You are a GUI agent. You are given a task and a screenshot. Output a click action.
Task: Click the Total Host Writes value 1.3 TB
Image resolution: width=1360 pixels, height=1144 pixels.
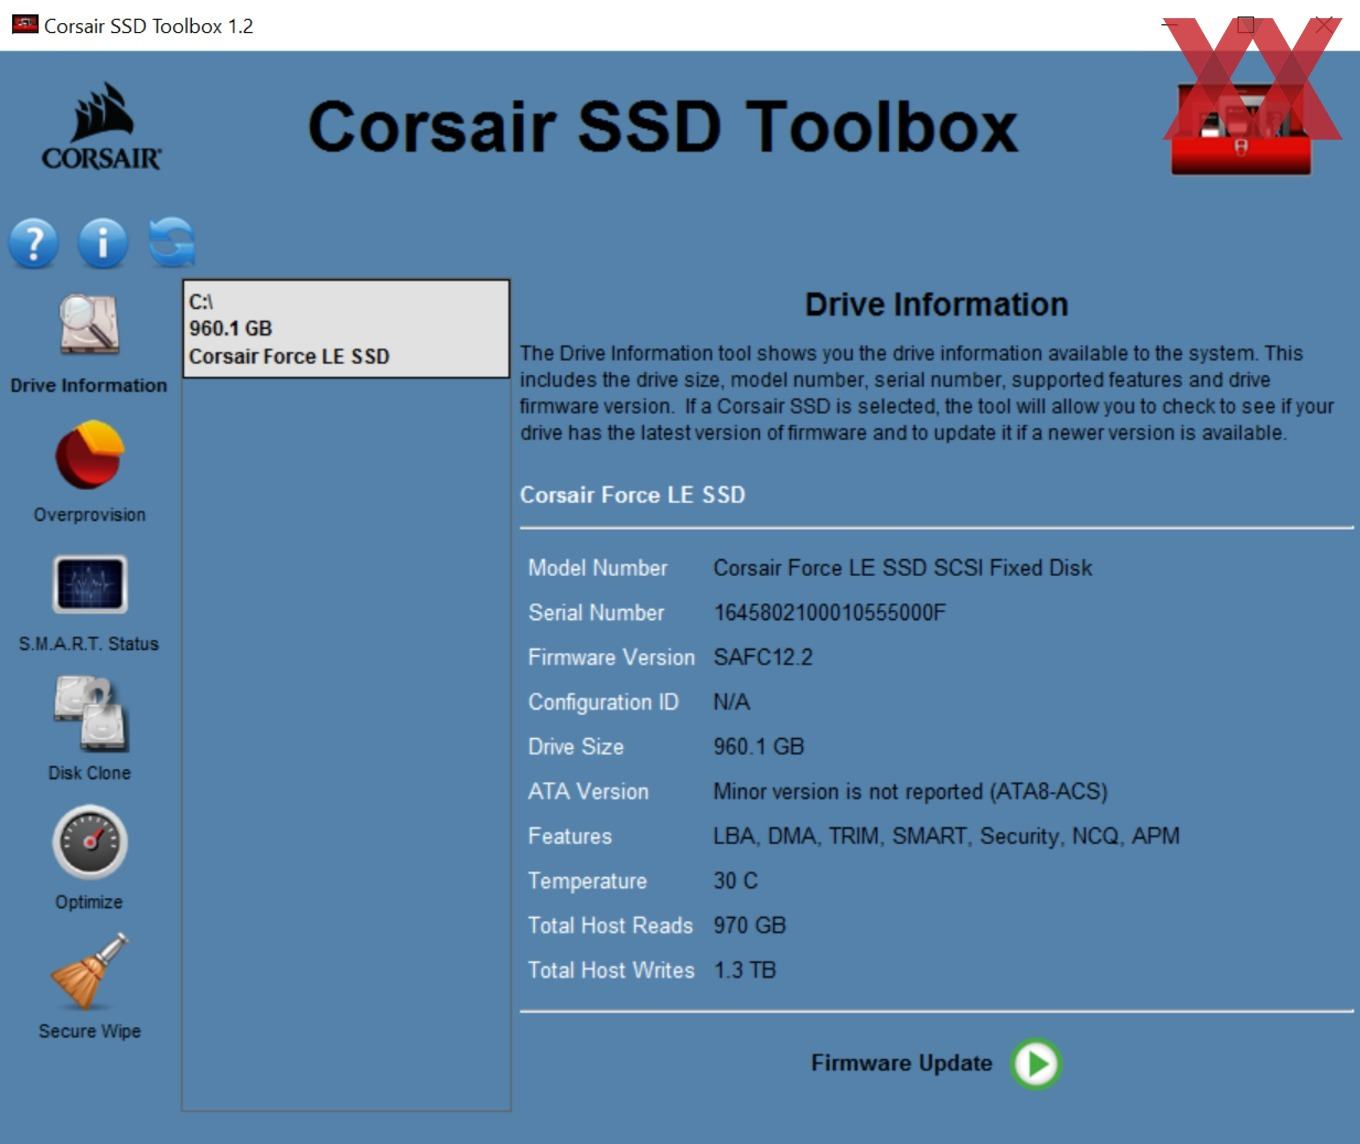click(744, 970)
